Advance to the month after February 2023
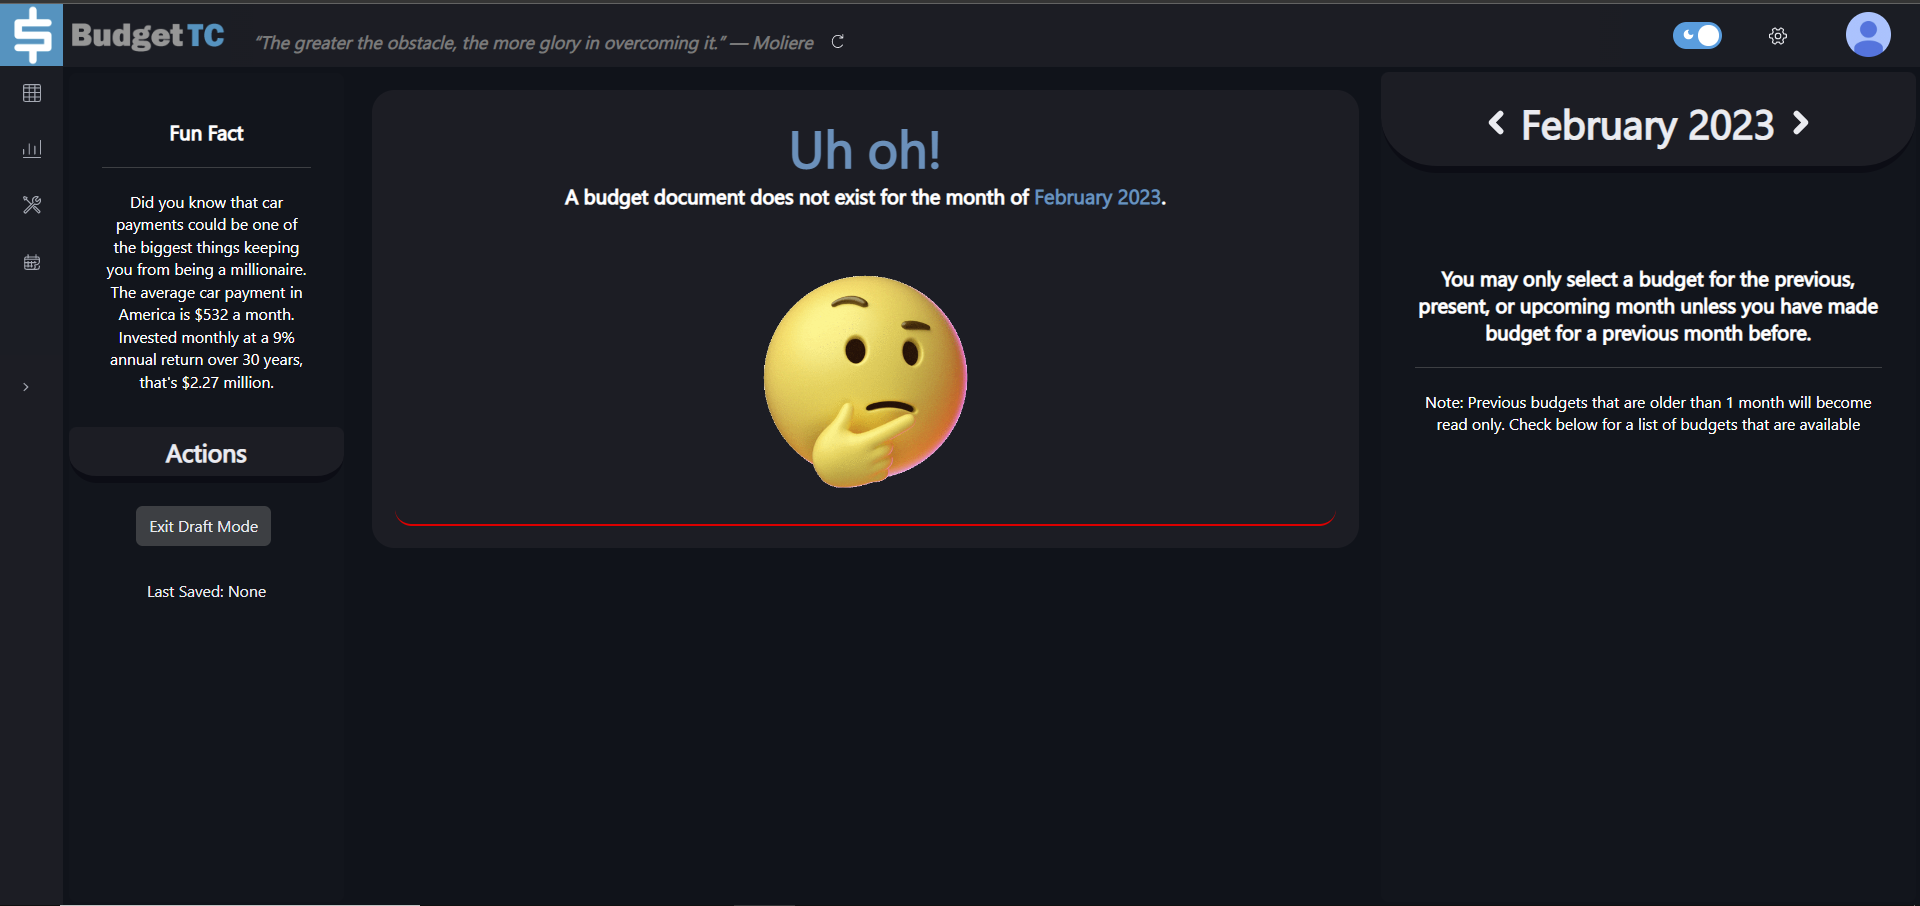This screenshot has height=906, width=1920. [1801, 123]
